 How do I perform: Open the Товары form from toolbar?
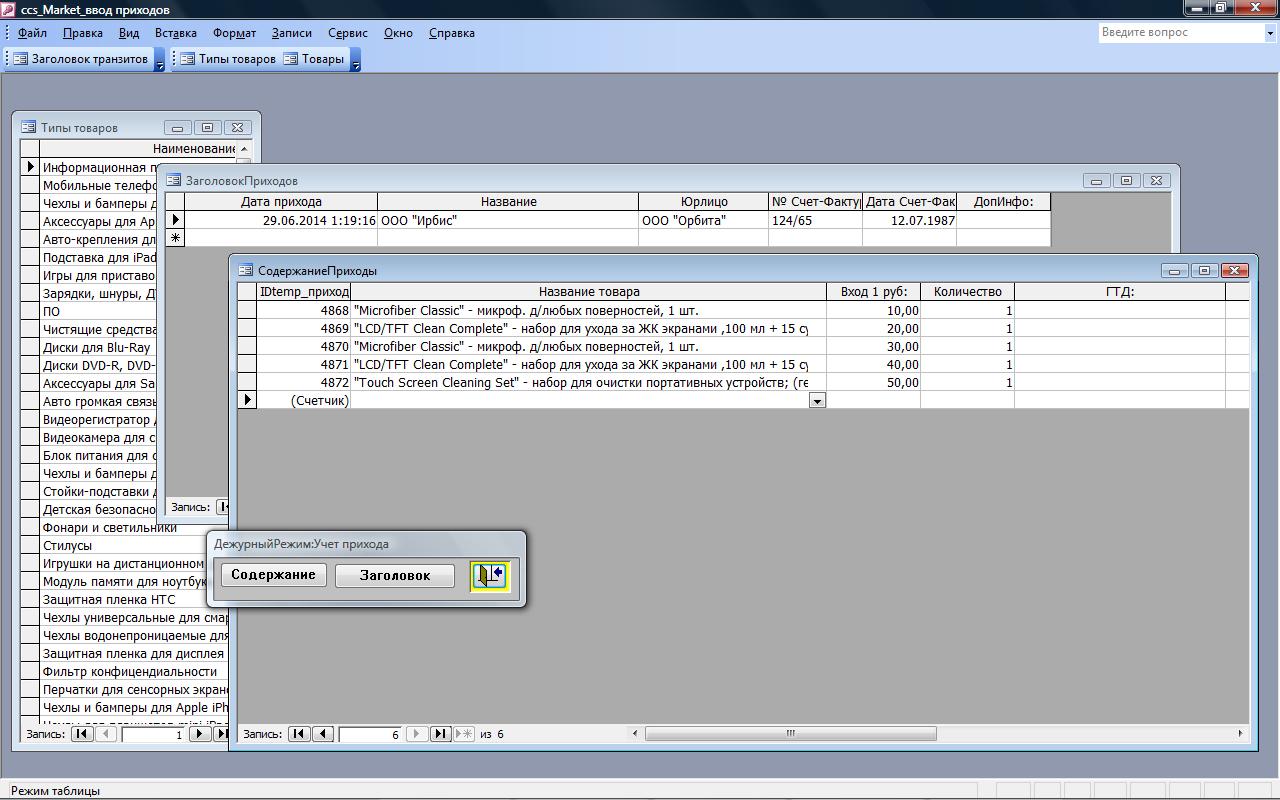coord(313,59)
